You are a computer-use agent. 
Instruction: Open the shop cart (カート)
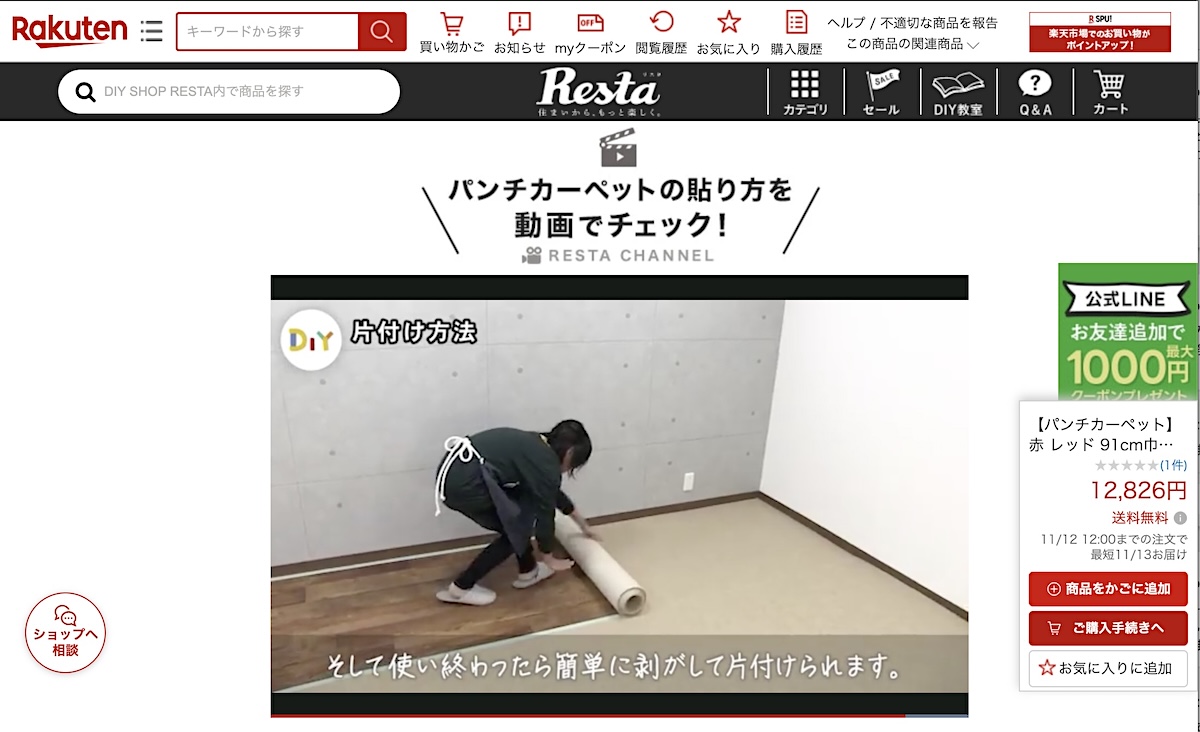tap(1110, 92)
